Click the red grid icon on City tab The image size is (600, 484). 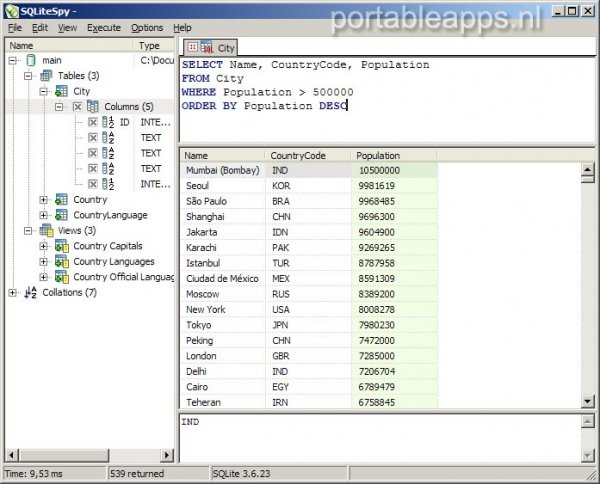pyautogui.click(x=192, y=47)
